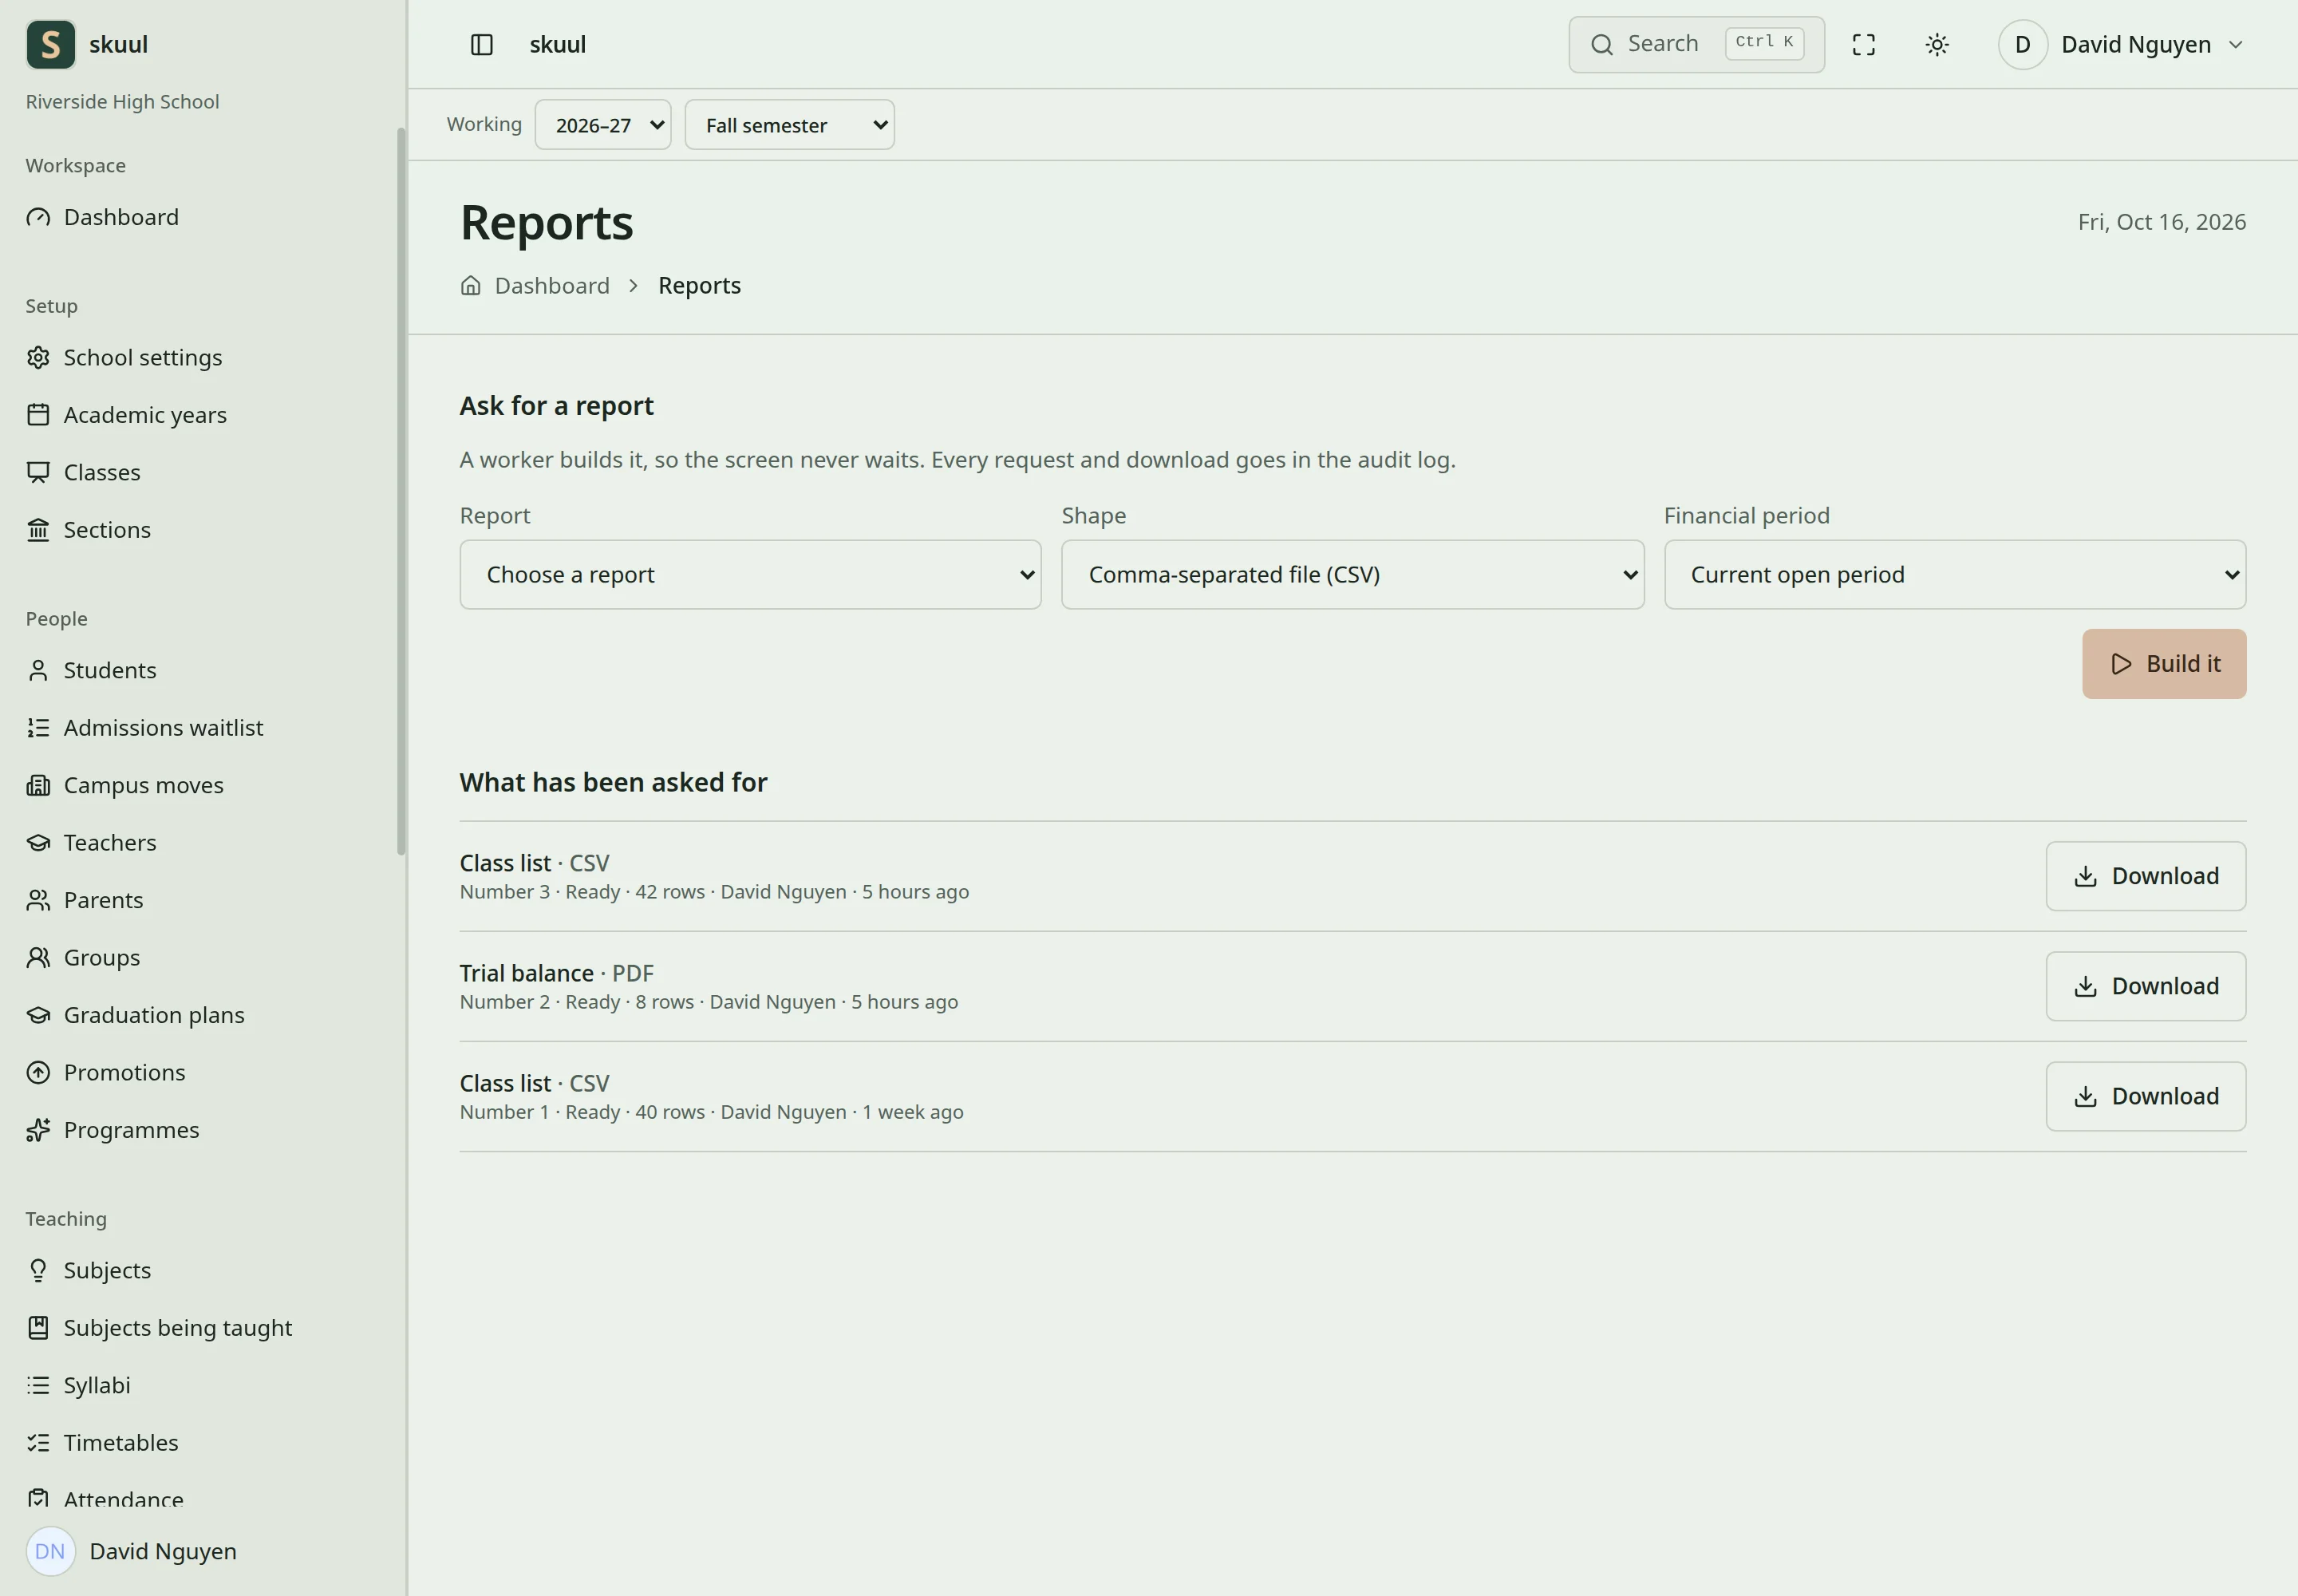The image size is (2298, 1596).
Task: Click the Build it button
Action: coord(2164,664)
